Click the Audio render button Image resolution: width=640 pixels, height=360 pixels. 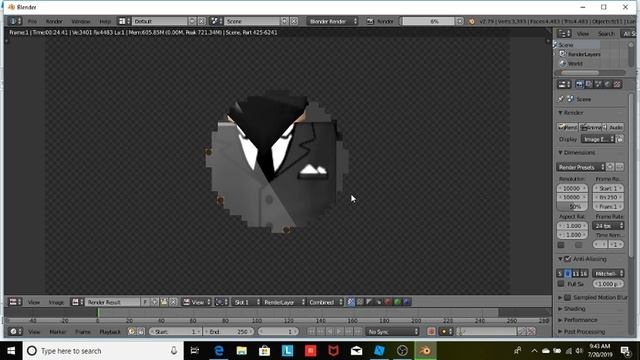point(614,127)
